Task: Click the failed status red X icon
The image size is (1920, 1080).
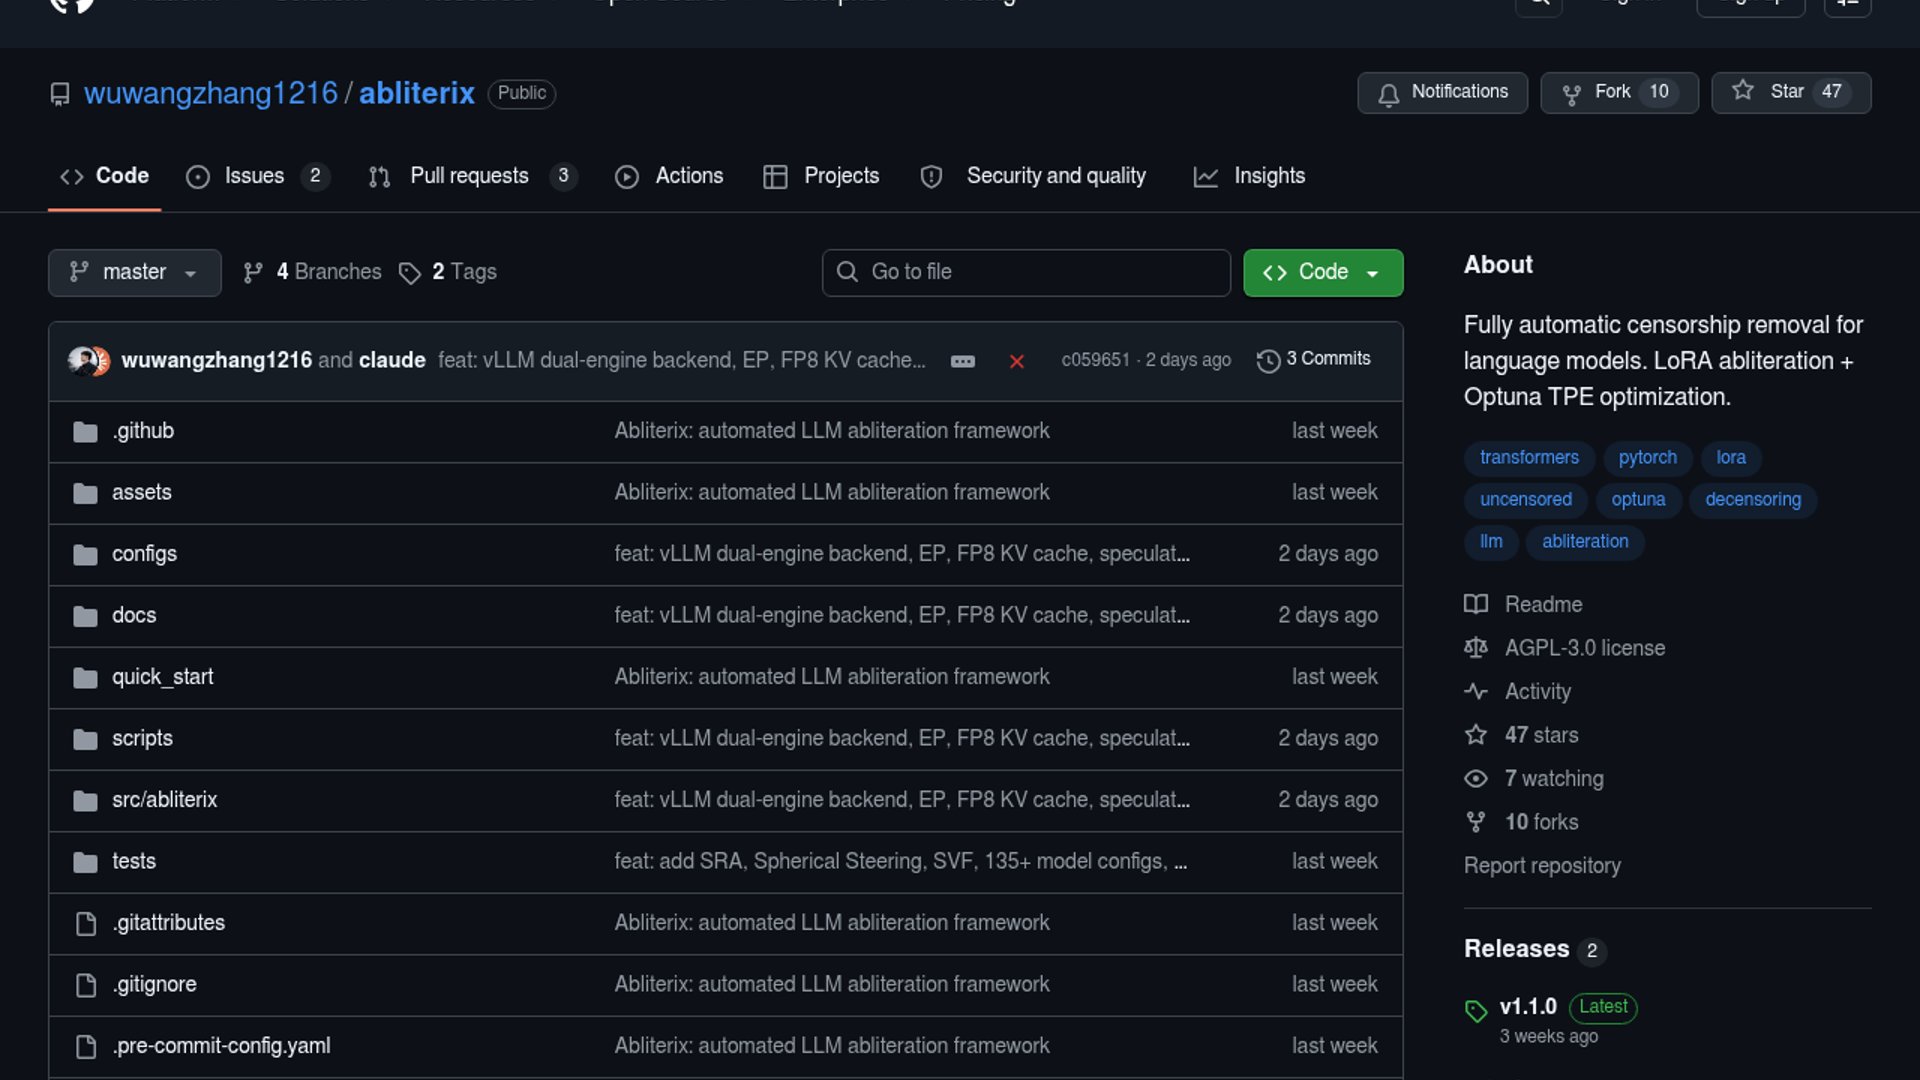Action: [1016, 361]
